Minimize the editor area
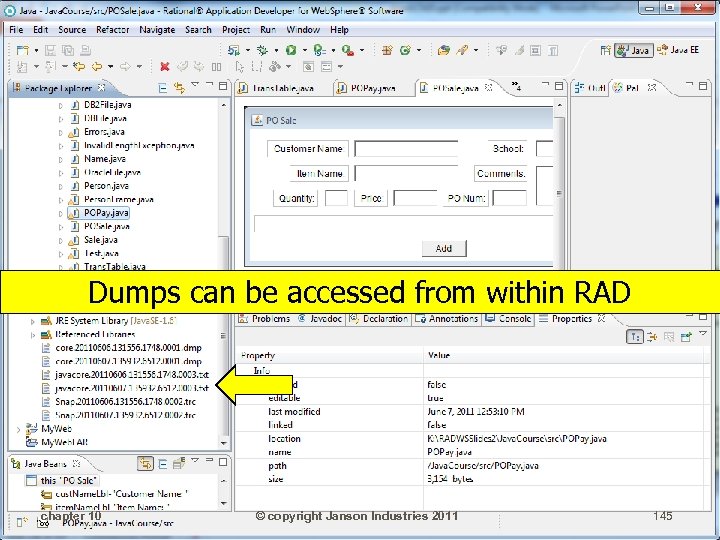 545,84
